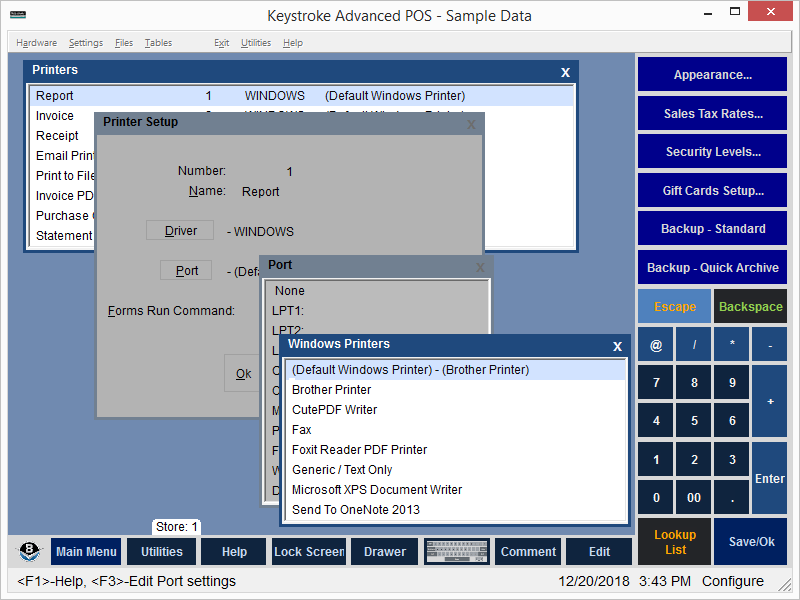Select Foxit Reader PDF Printer
The image size is (800, 600).
pyautogui.click(x=359, y=450)
